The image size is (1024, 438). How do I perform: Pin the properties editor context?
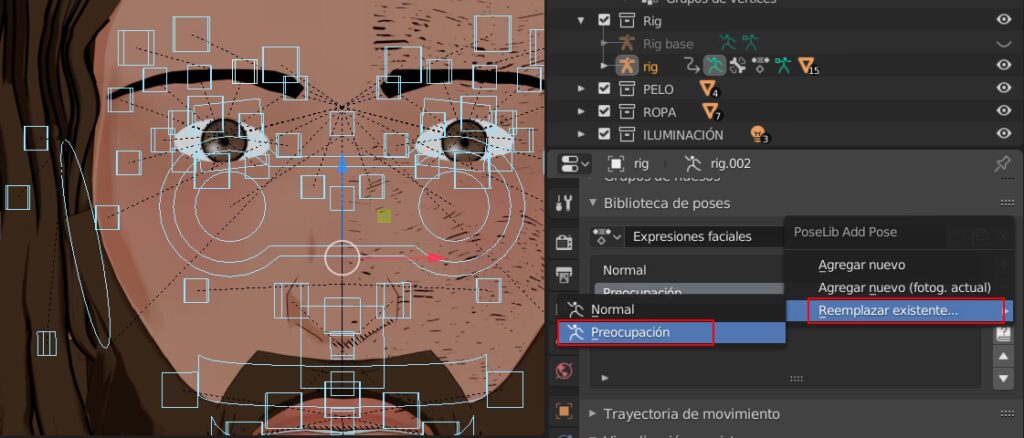[x=1002, y=163]
